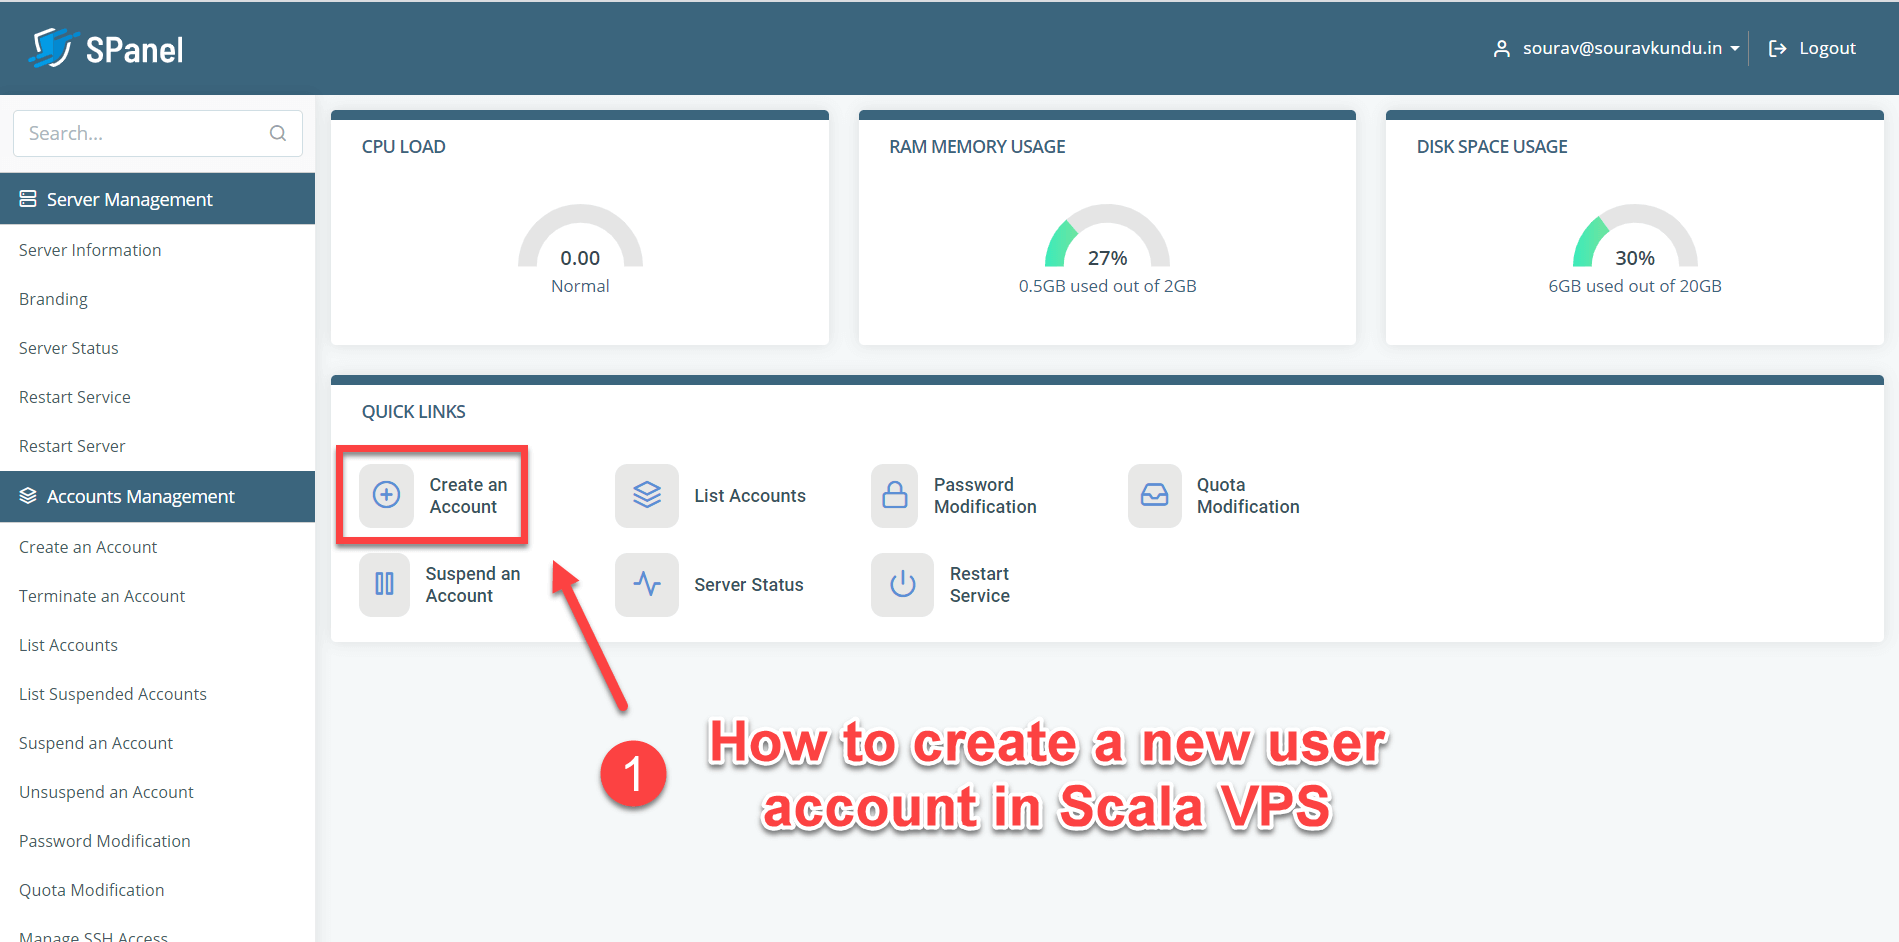Click the Restart Service power icon
This screenshot has width=1899, height=942.
[x=903, y=584]
